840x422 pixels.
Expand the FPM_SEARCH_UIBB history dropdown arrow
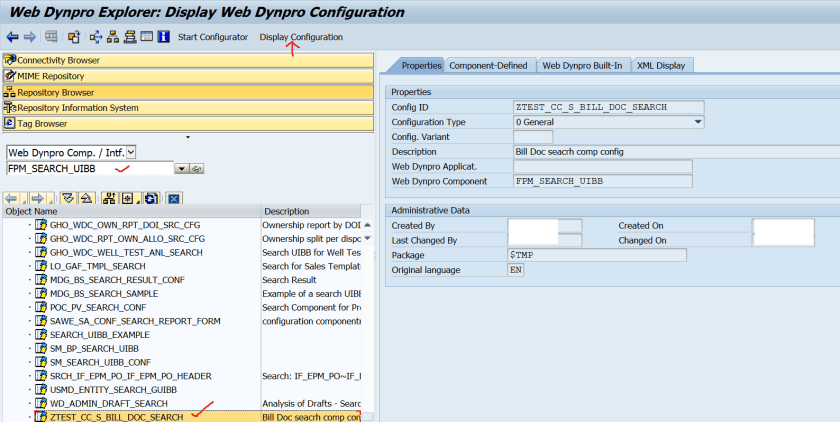[181, 169]
